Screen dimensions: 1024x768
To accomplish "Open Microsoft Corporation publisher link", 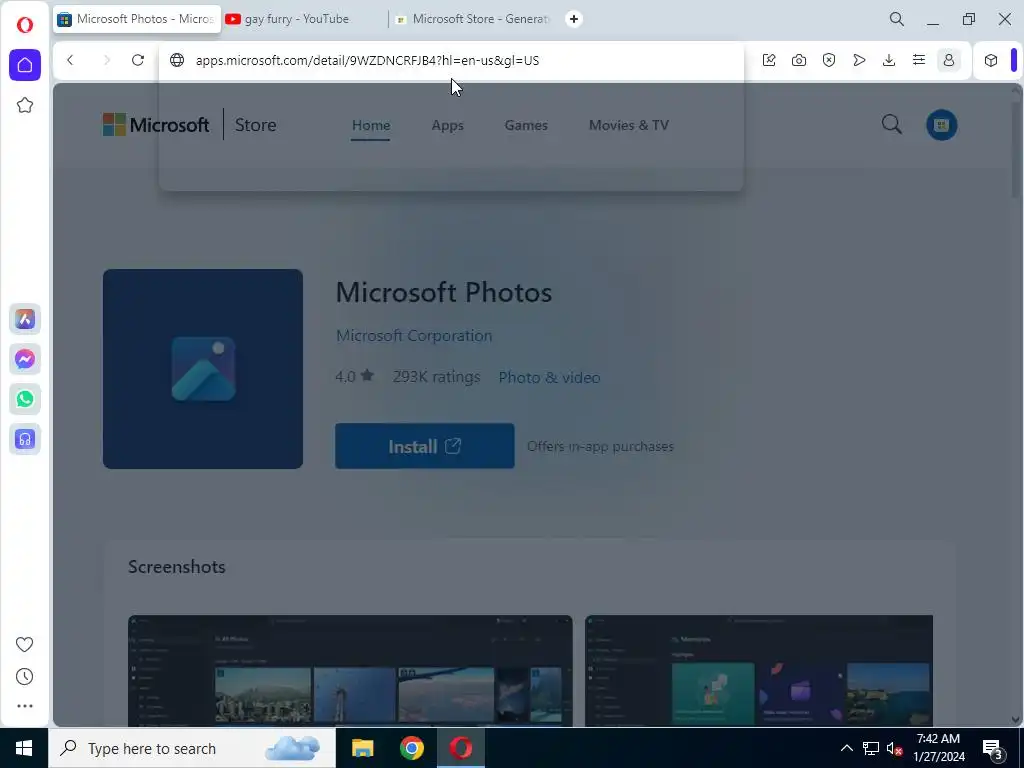I will (x=414, y=336).
